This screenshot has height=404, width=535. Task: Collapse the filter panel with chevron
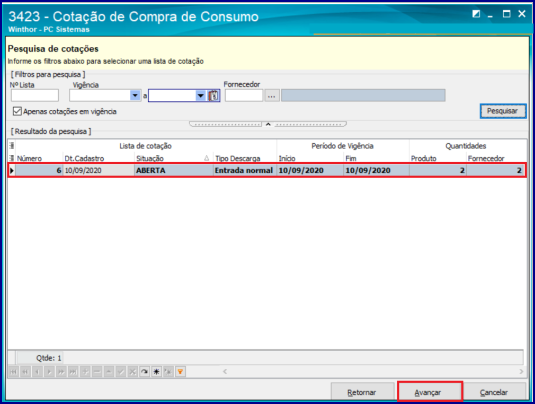point(268,124)
